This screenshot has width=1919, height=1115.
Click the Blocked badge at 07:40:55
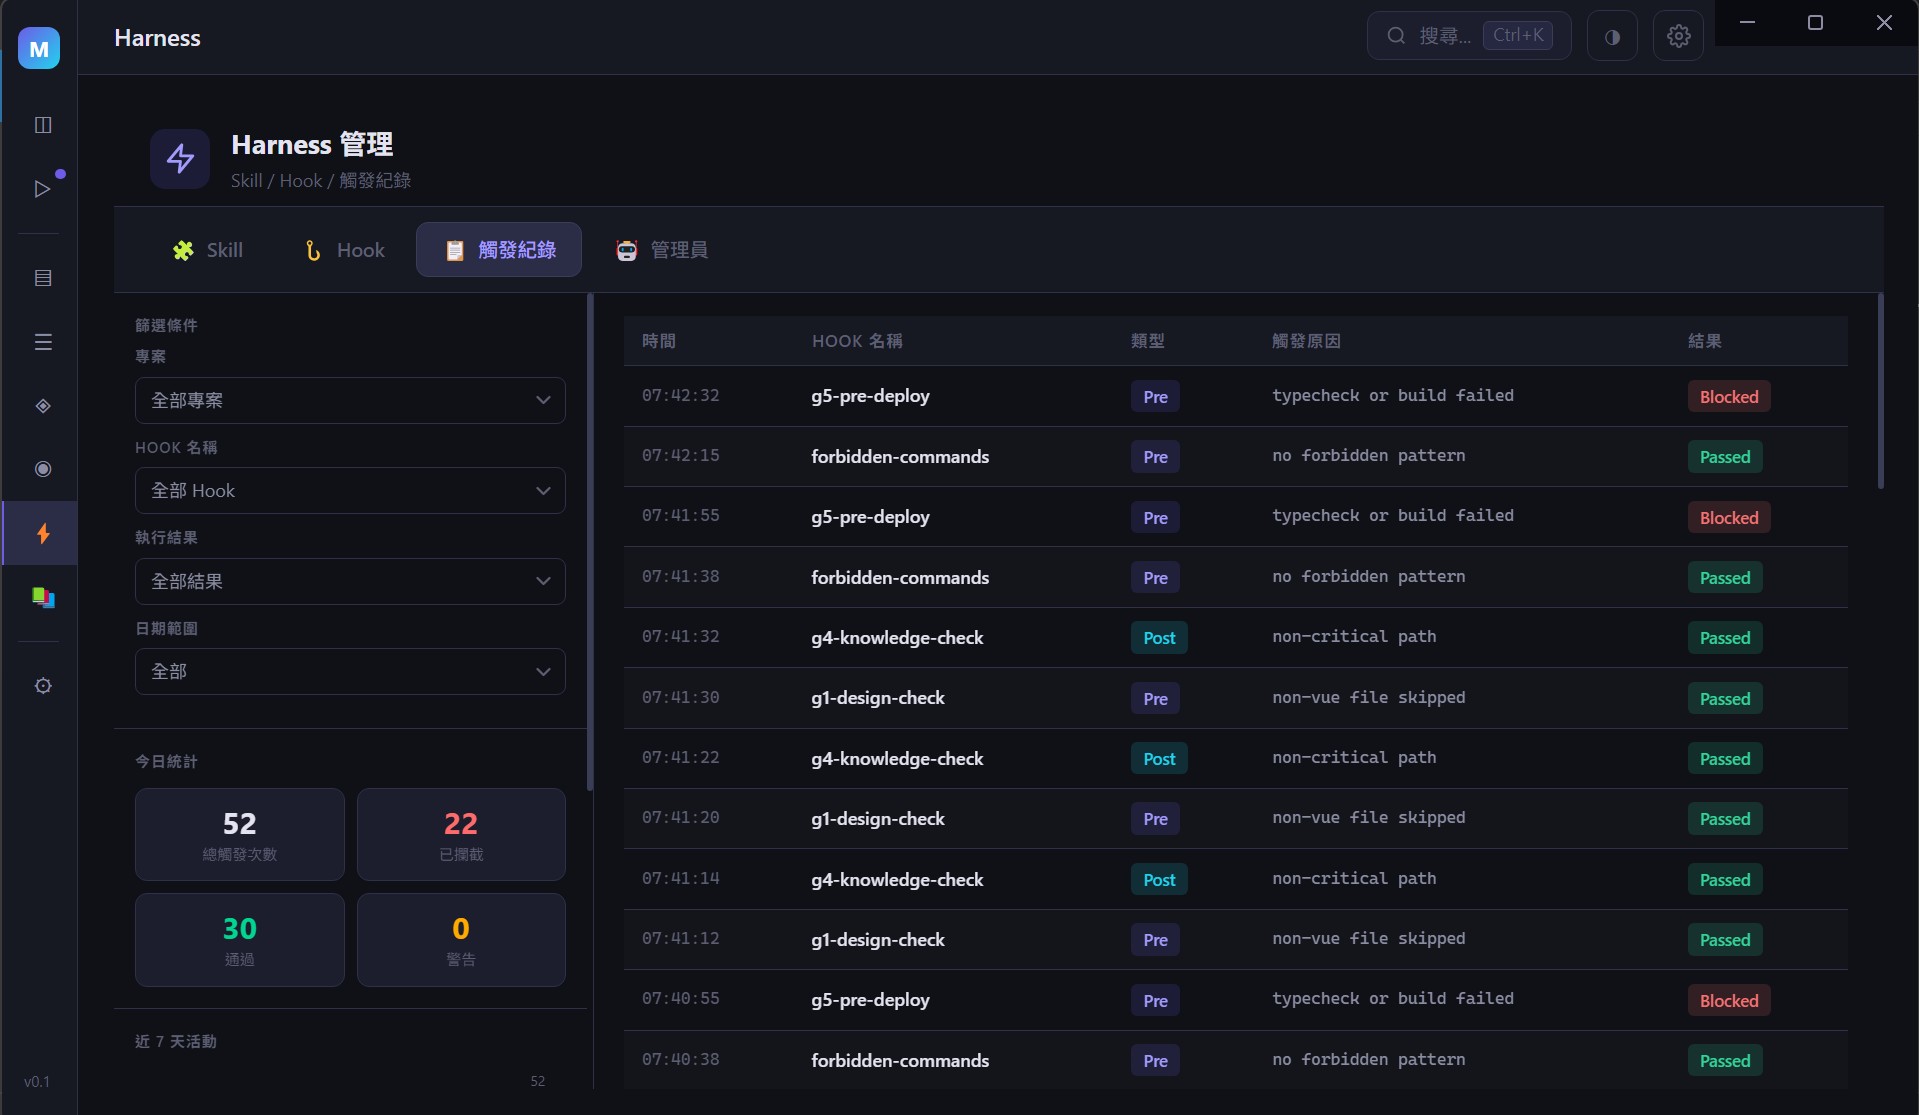pyautogui.click(x=1729, y=1001)
